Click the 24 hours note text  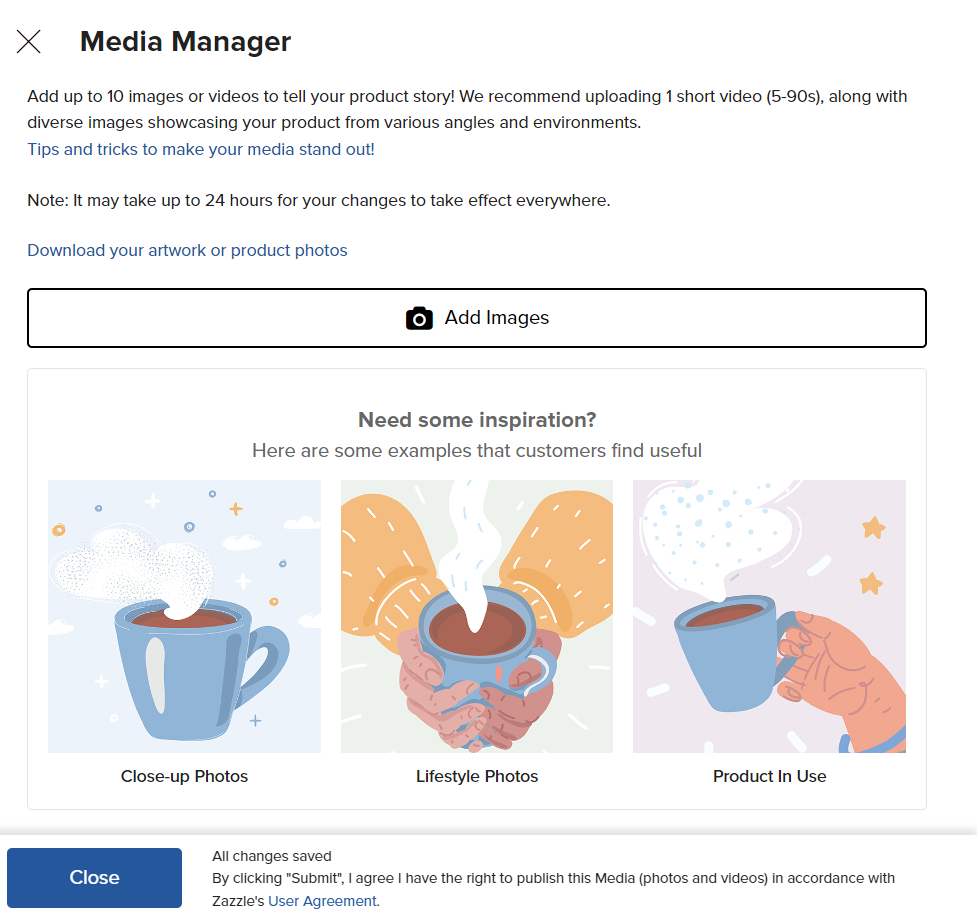318,201
